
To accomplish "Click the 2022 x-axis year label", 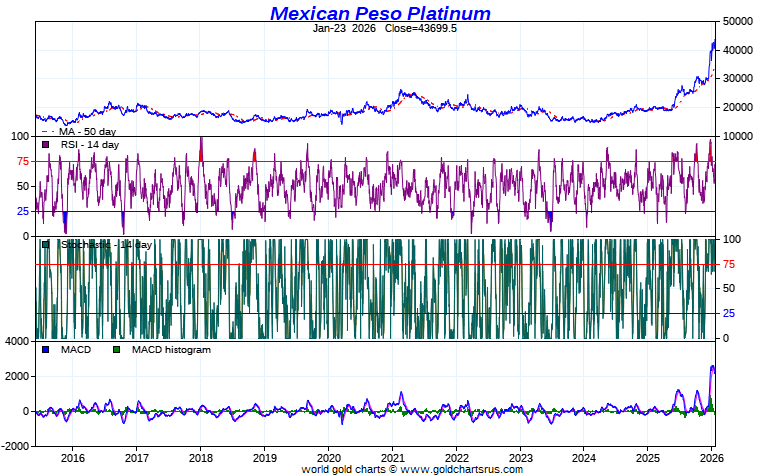I will 457,458.
